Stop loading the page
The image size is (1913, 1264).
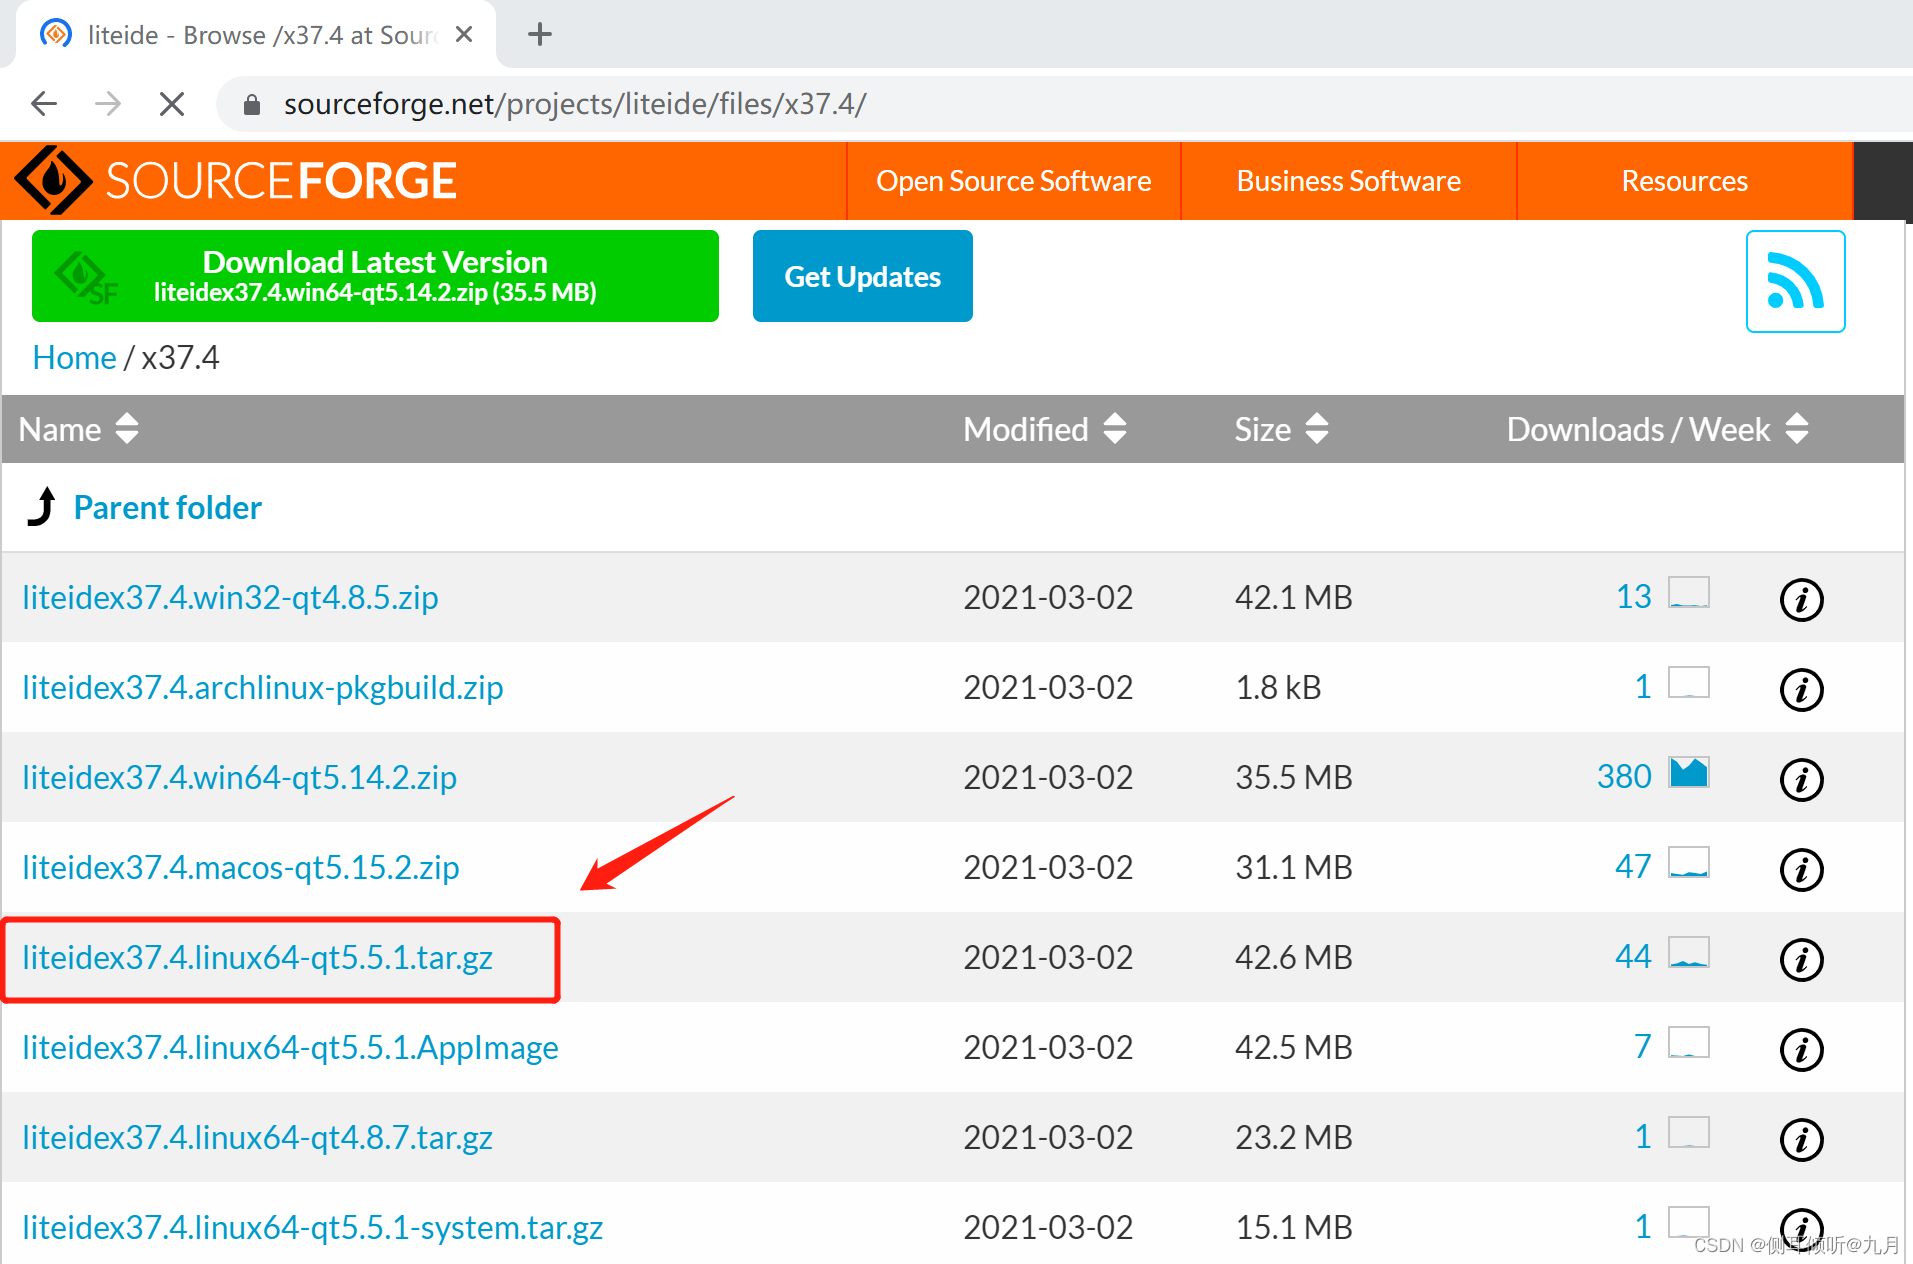172,104
